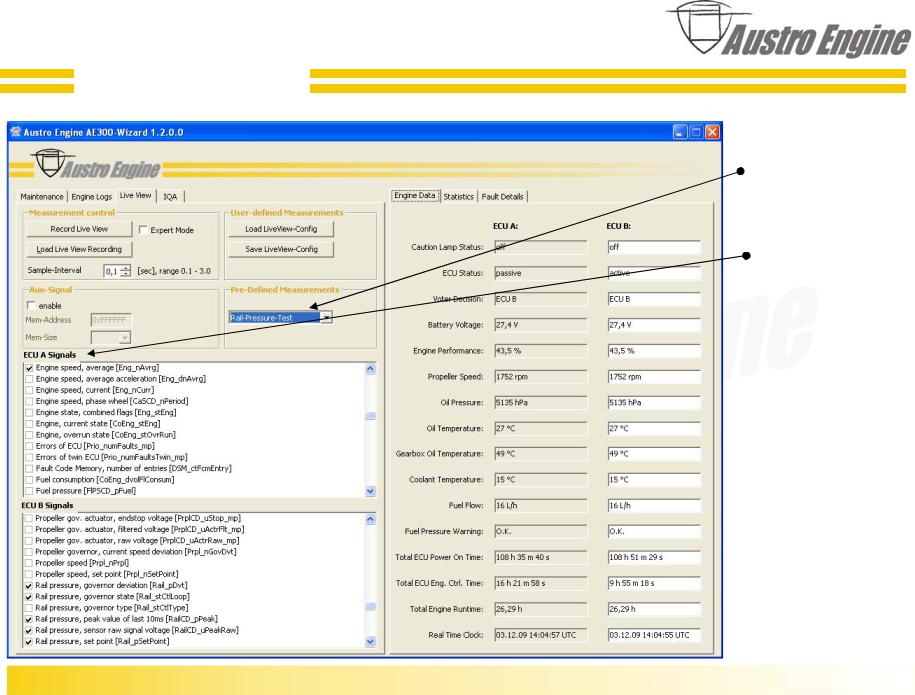The height and width of the screenshot is (695, 915).
Task: Check Fault Code Memory number of entries
Action: click(29, 469)
